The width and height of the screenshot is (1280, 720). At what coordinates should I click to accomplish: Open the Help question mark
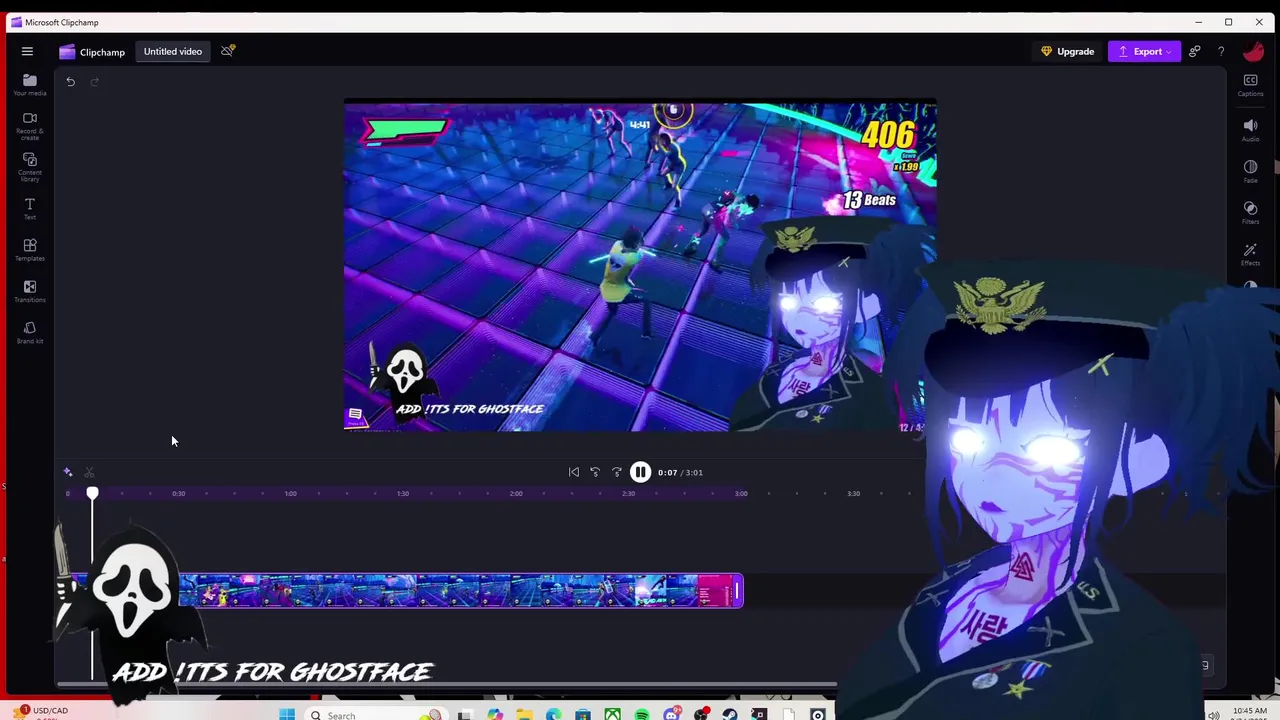(1221, 51)
